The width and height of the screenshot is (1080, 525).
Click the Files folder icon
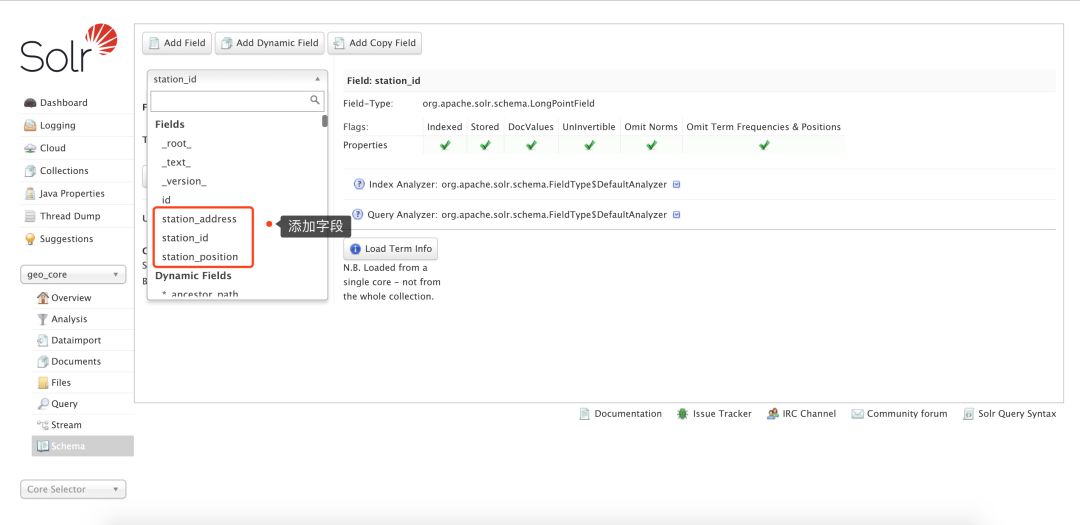pyautogui.click(x=43, y=383)
